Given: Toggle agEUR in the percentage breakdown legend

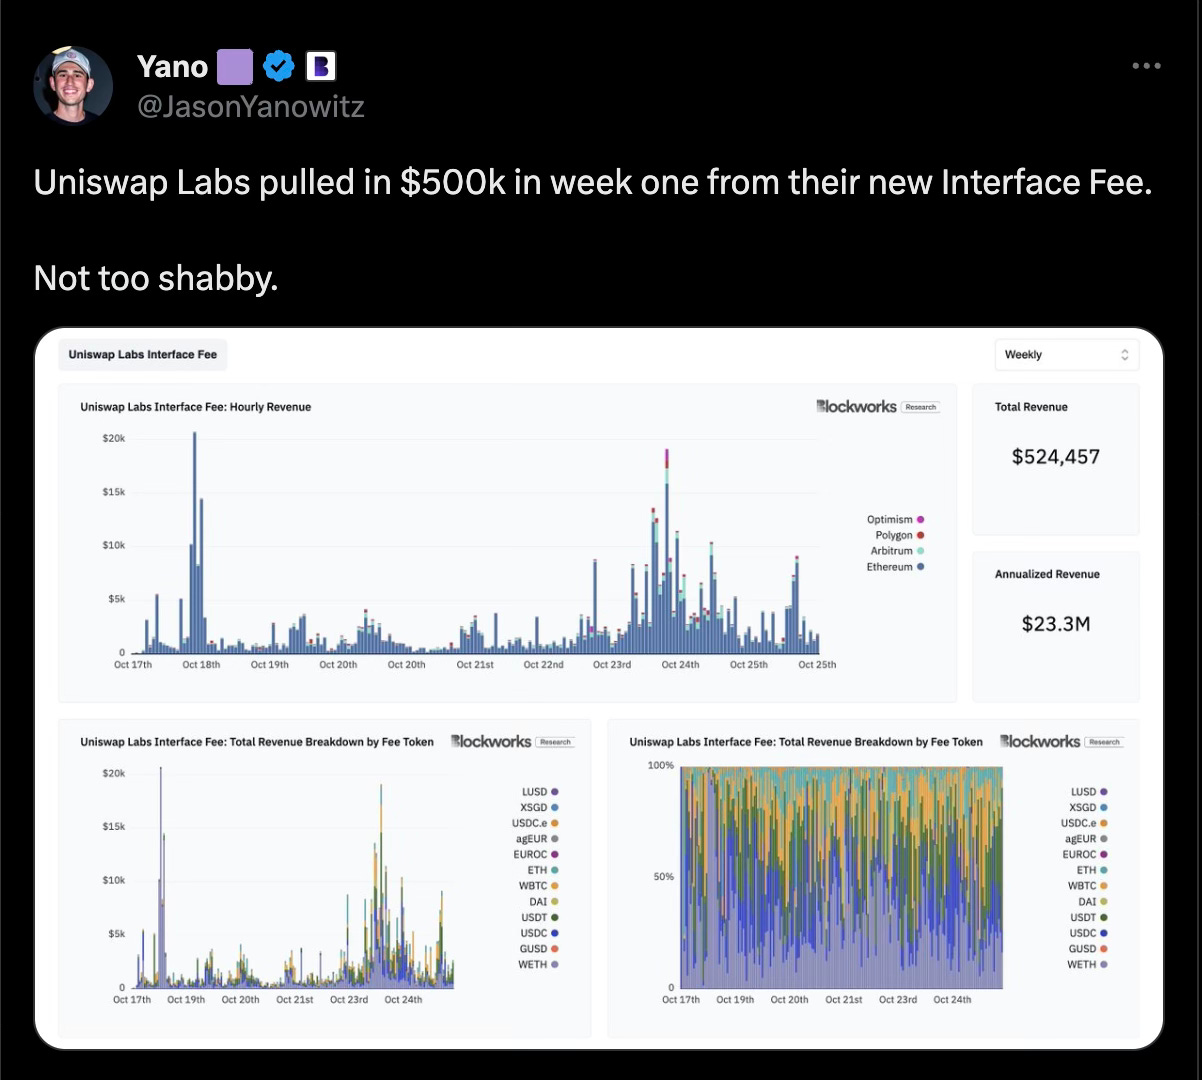Looking at the screenshot, I should (1086, 839).
